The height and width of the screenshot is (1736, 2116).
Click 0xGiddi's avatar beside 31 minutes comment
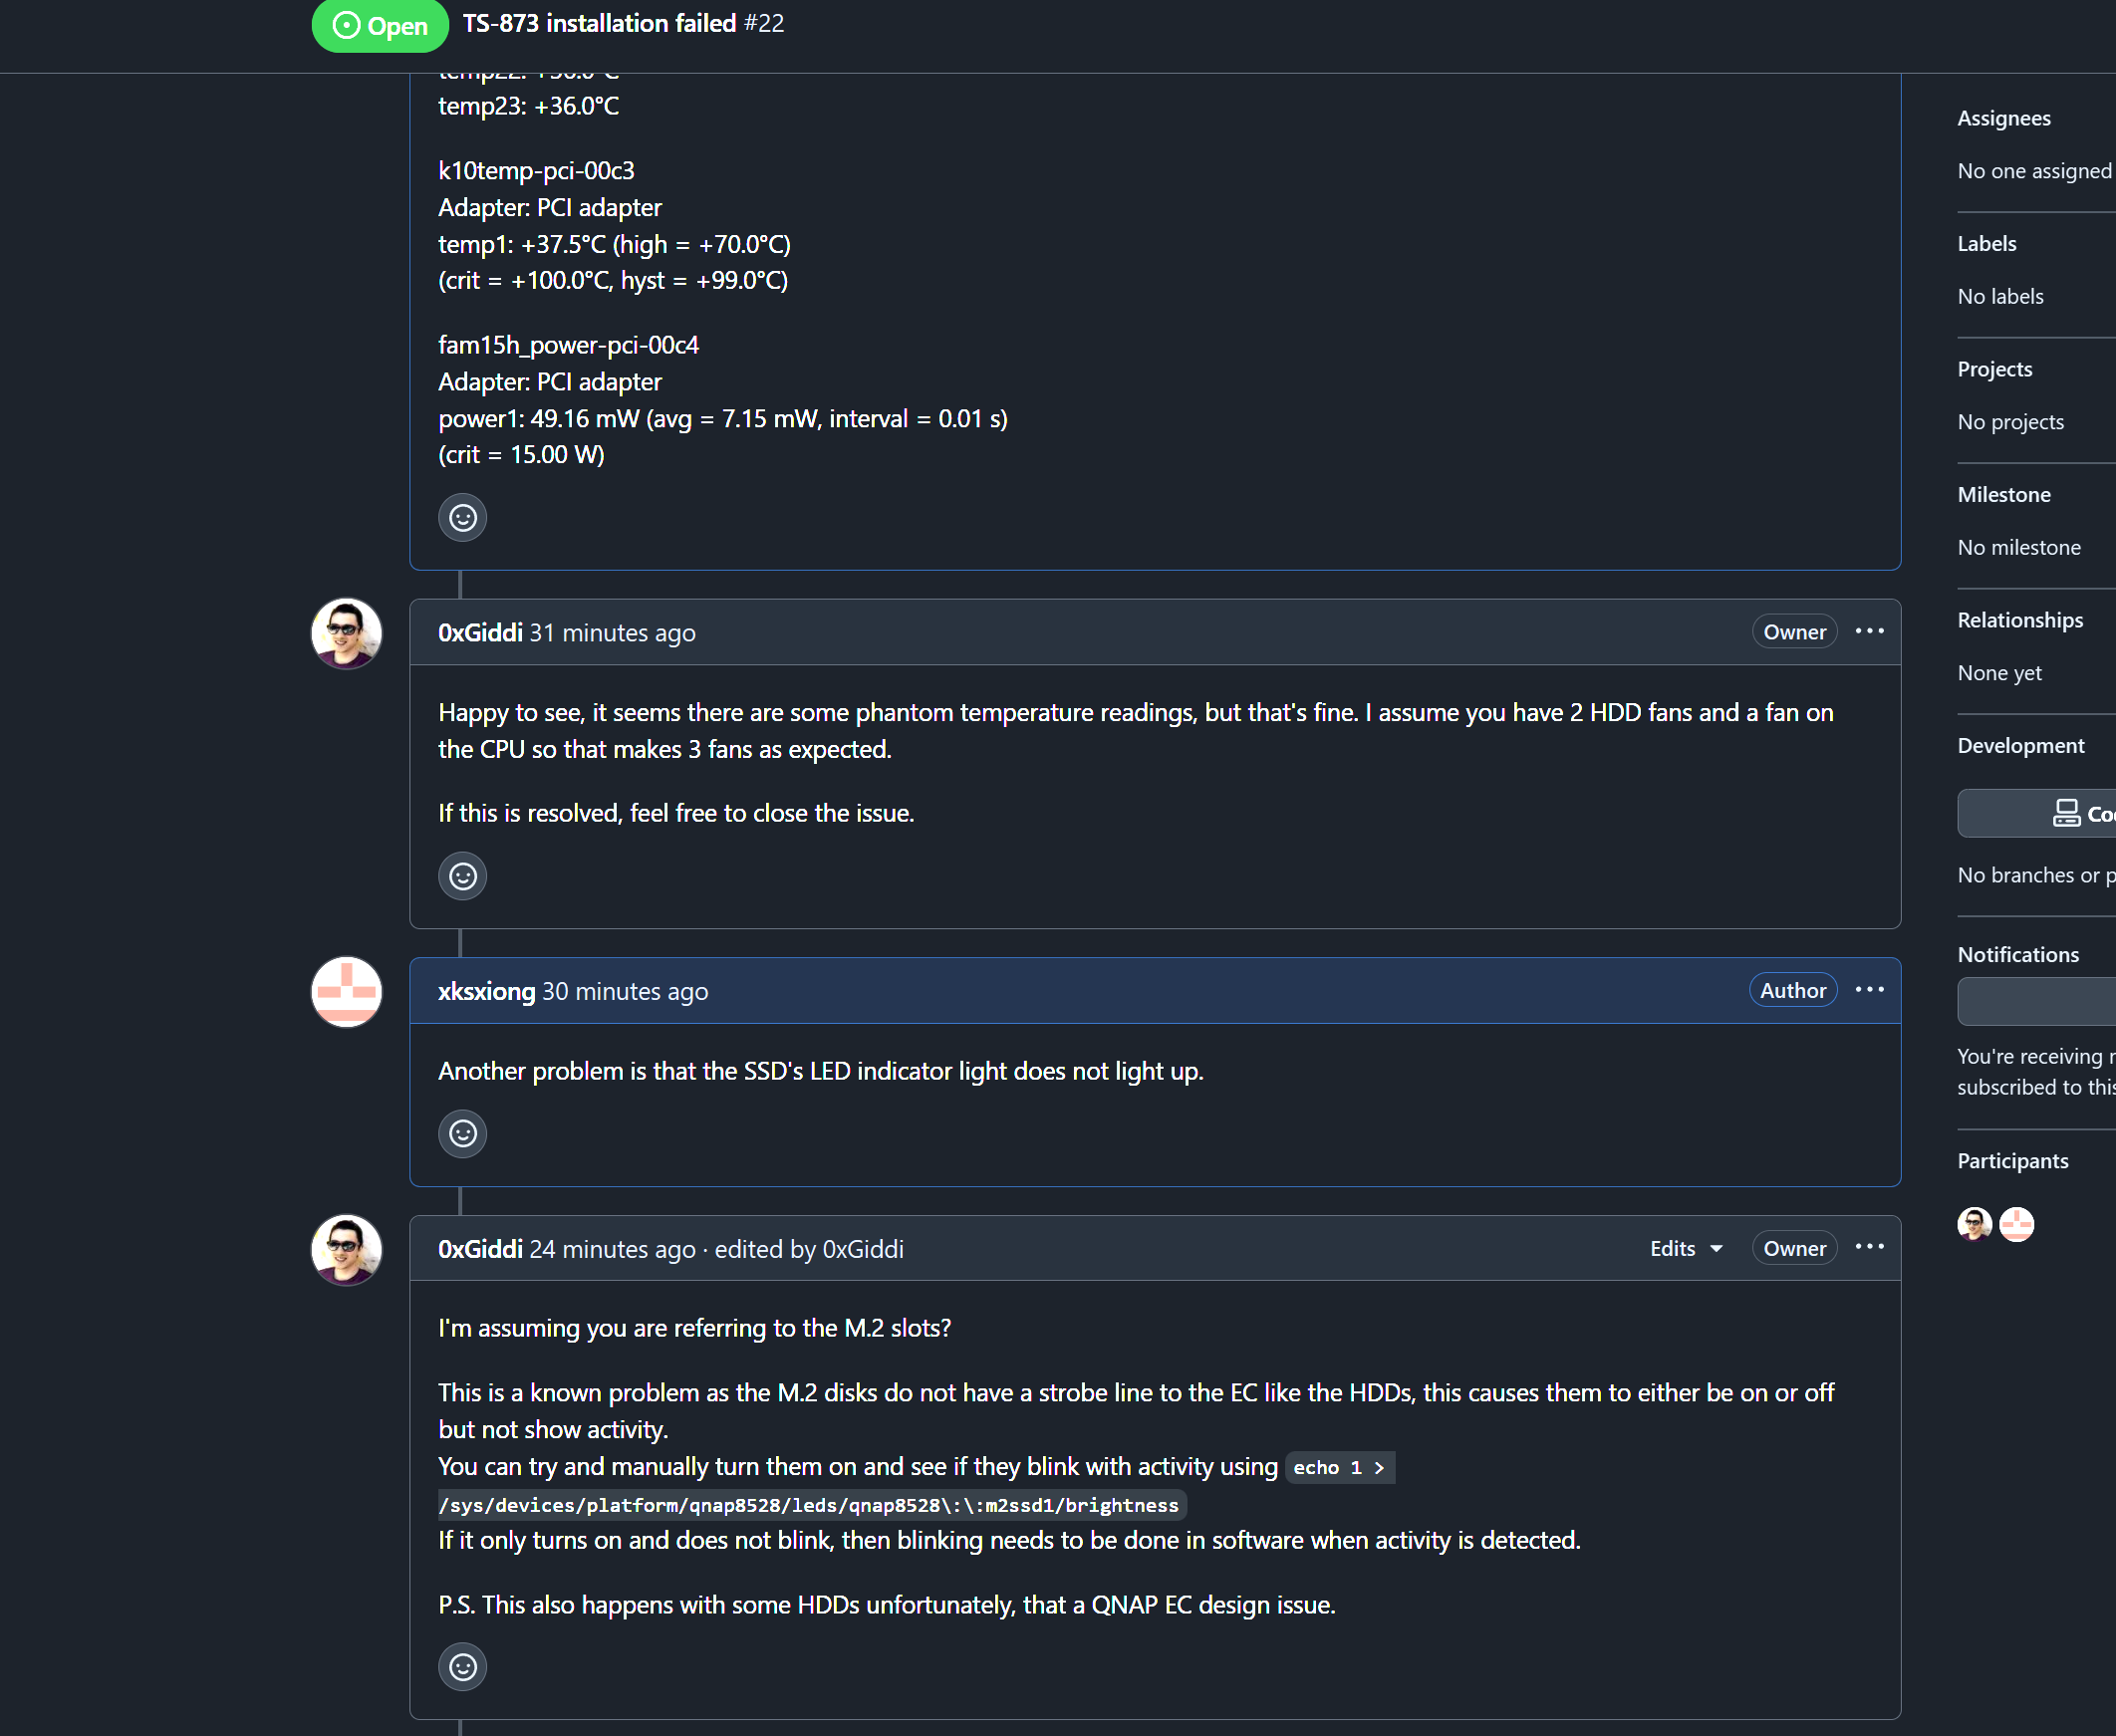coord(346,633)
